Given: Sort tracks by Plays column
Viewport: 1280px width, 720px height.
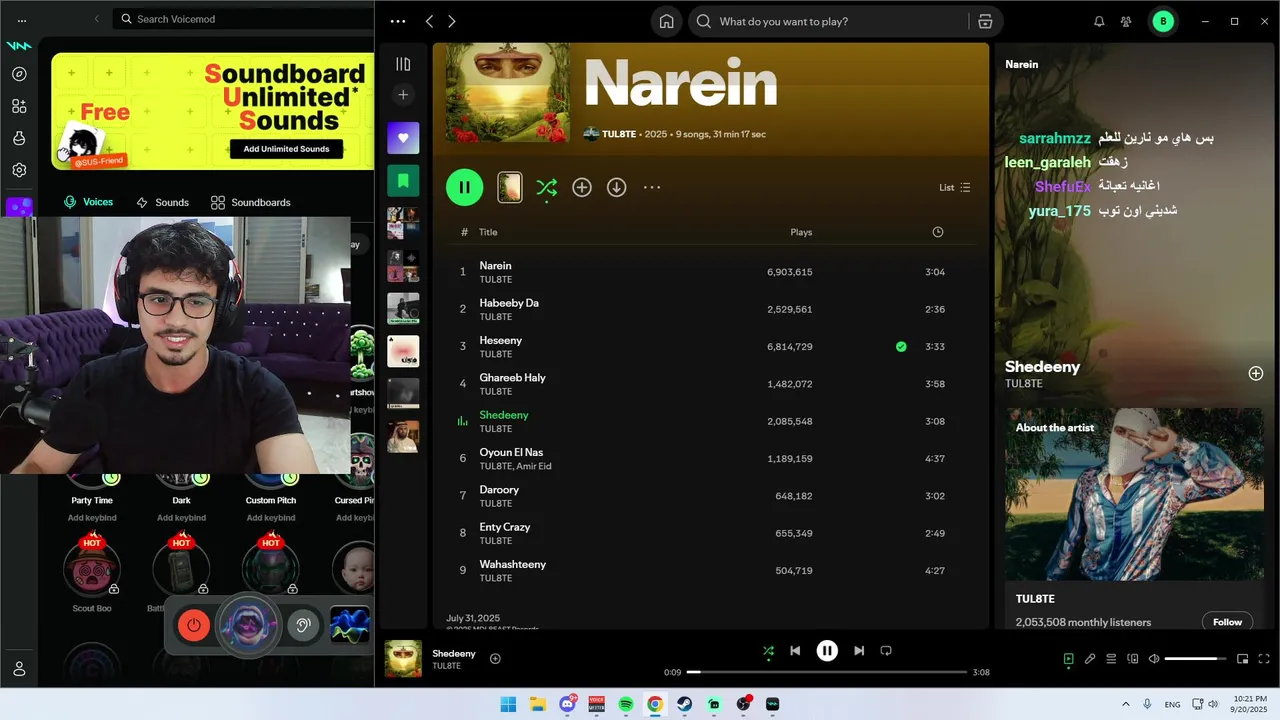Looking at the screenshot, I should click(x=801, y=232).
